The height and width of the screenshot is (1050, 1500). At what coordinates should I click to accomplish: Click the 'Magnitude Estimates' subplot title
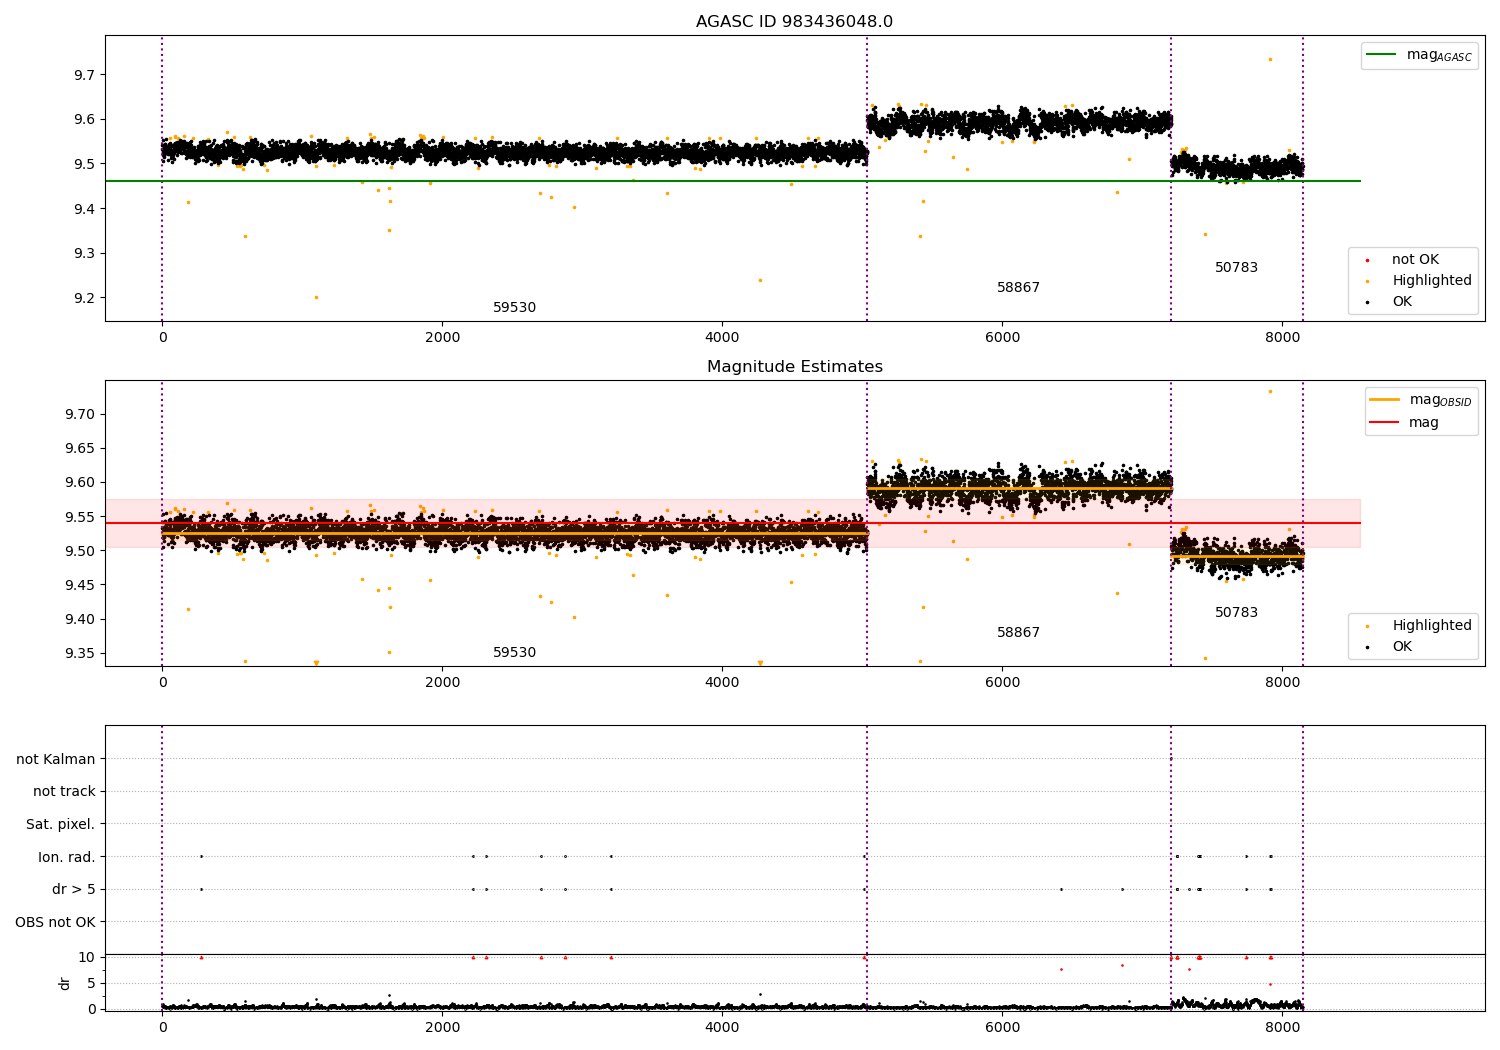[x=794, y=367]
